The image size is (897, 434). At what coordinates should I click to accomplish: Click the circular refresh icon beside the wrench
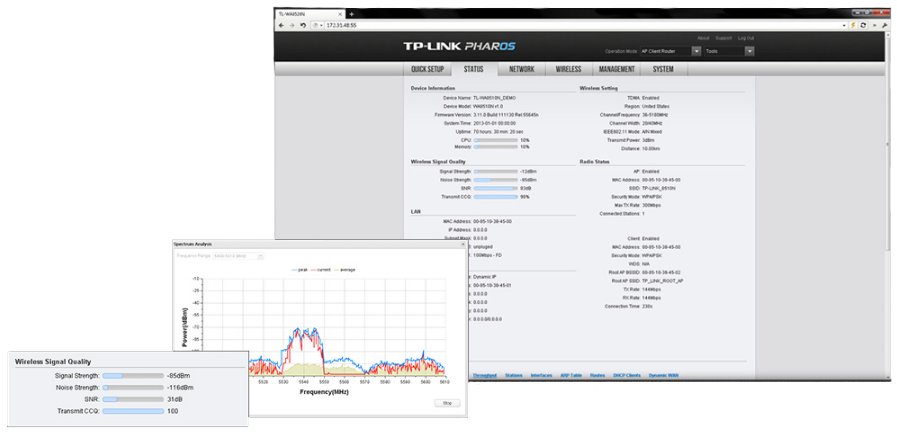tap(863, 26)
